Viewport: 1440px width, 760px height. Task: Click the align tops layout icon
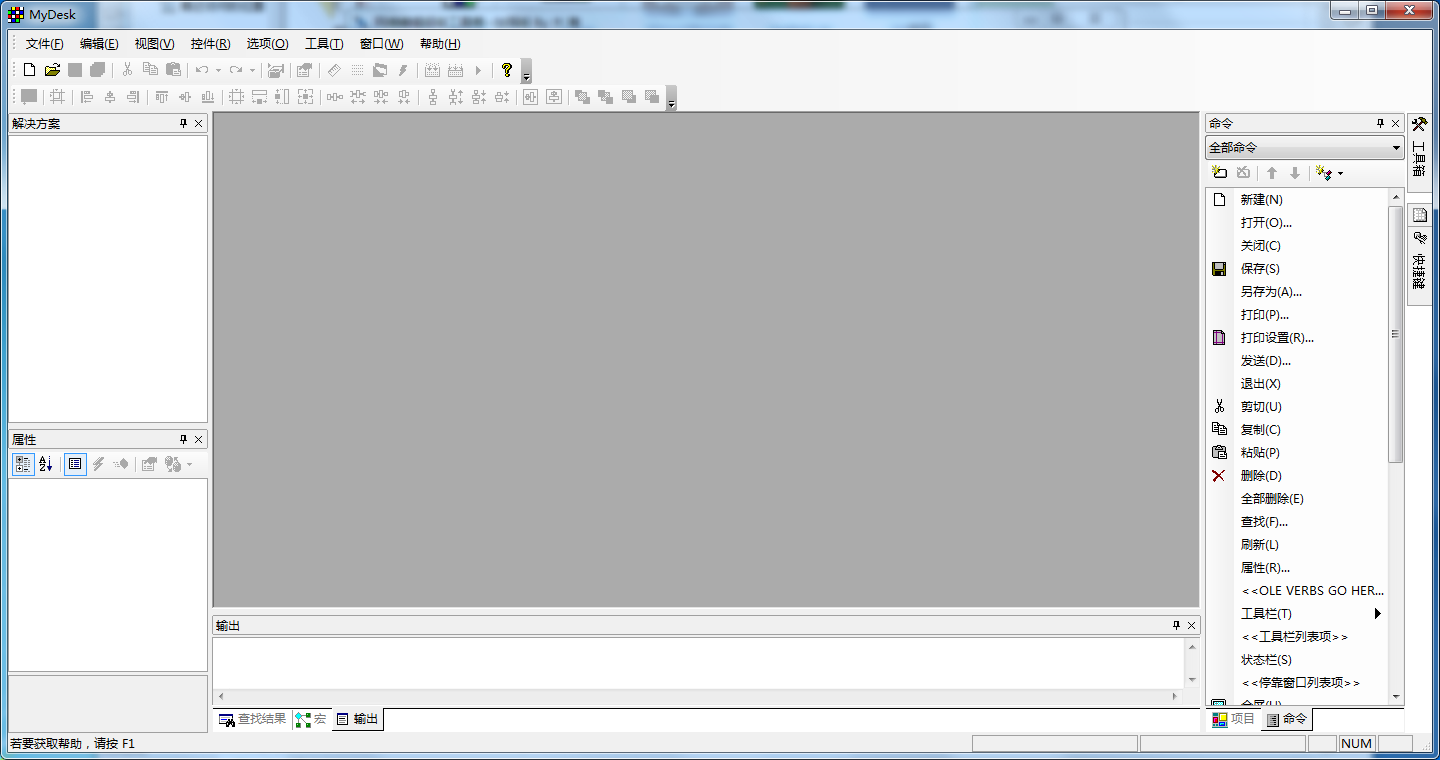click(162, 97)
